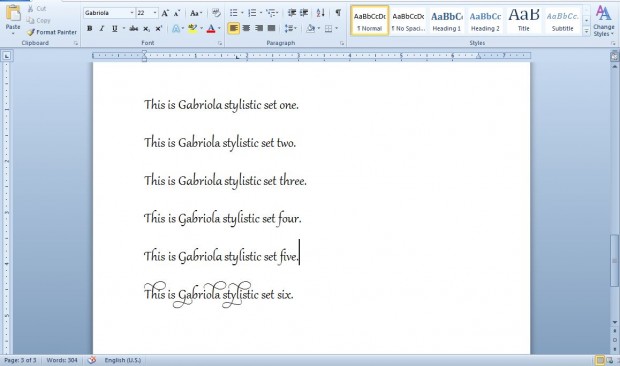
Task: Click the Clear Formatting icon
Action: [216, 13]
